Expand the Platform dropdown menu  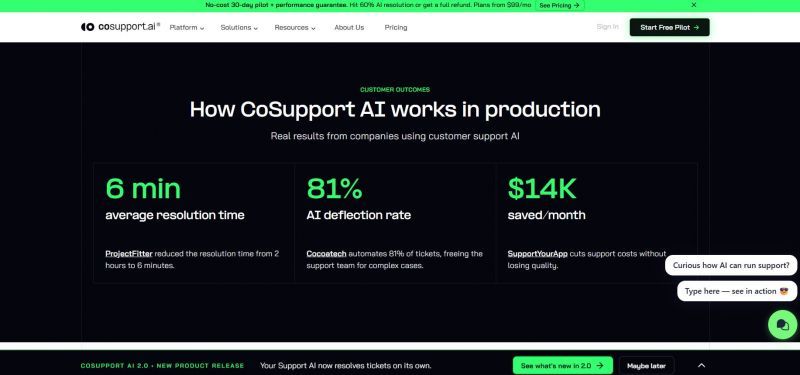point(187,28)
